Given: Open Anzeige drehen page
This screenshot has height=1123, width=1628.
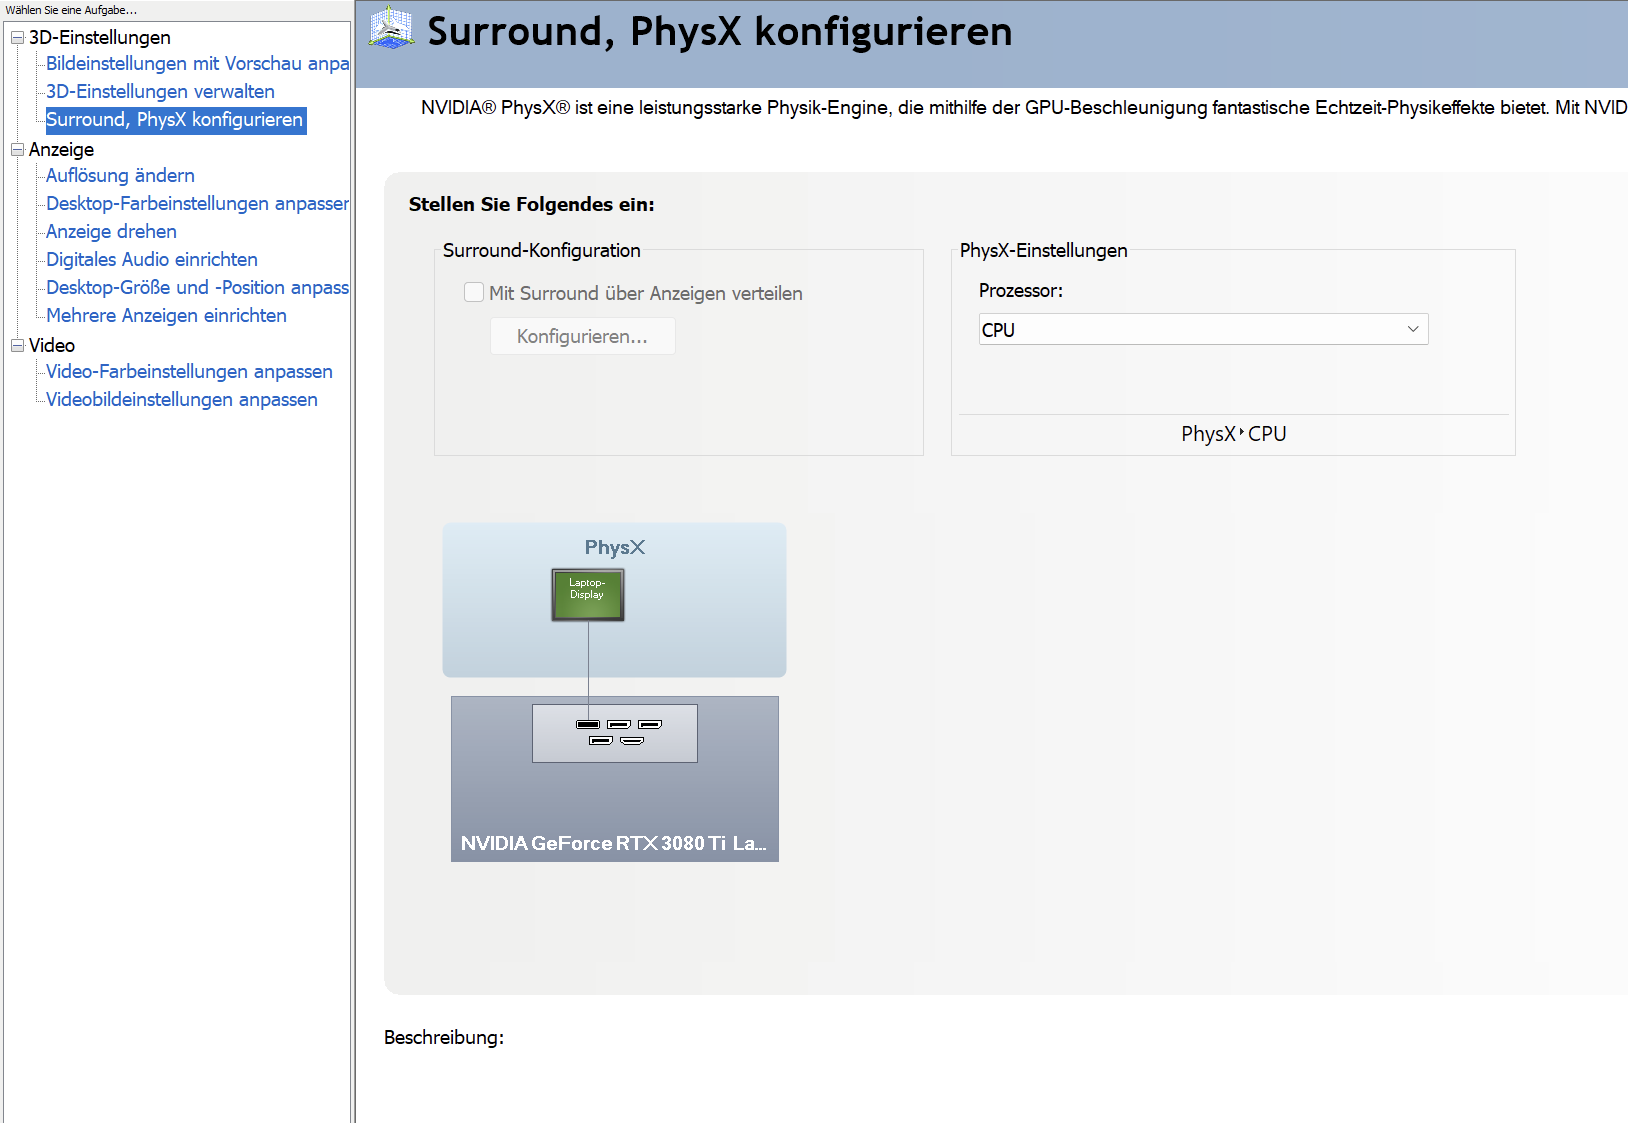Looking at the screenshot, I should click(x=111, y=231).
